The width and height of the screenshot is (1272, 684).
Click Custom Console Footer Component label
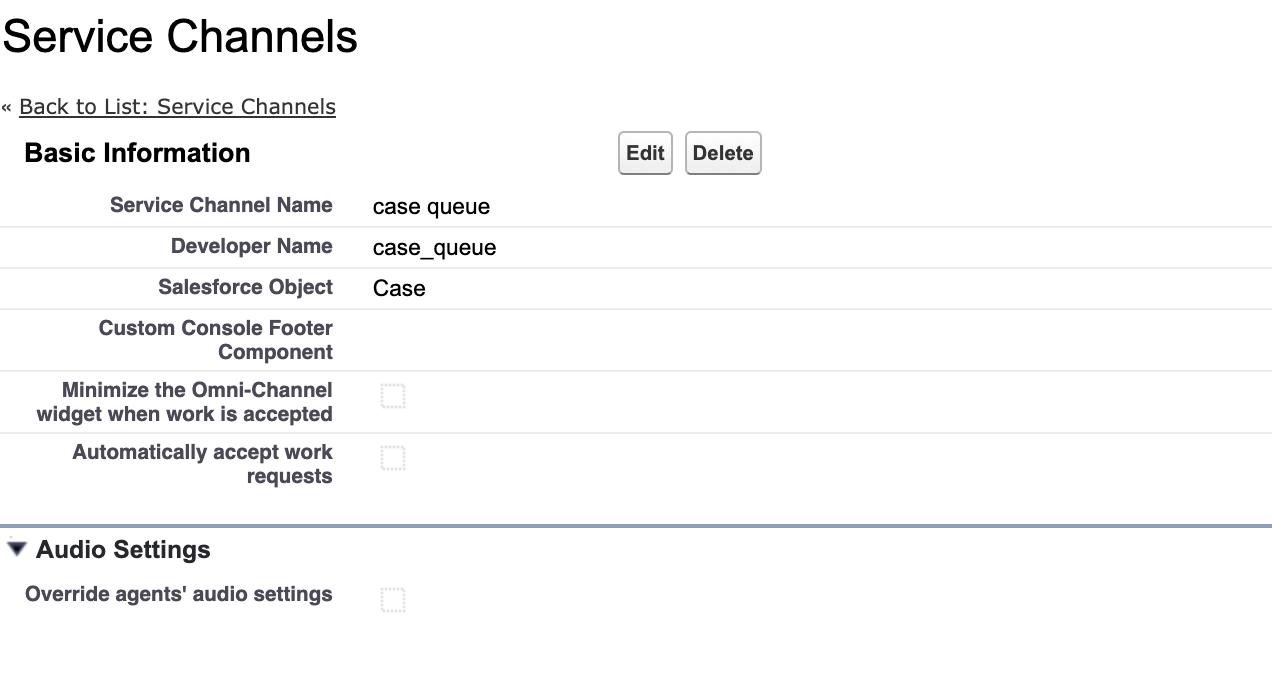pyautogui.click(x=216, y=340)
